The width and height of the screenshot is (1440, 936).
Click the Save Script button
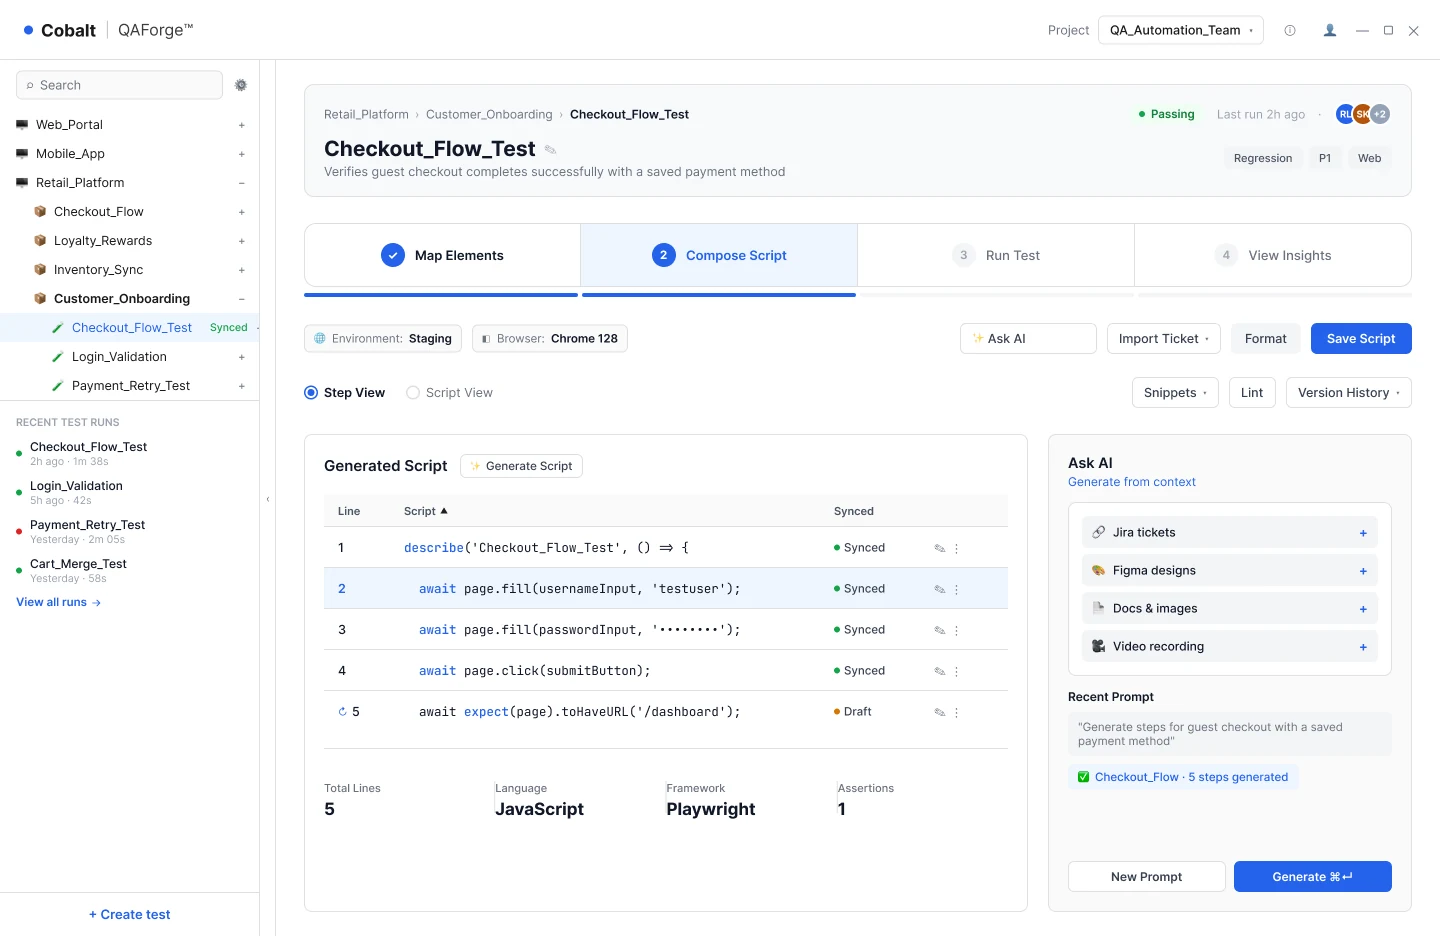(1361, 339)
